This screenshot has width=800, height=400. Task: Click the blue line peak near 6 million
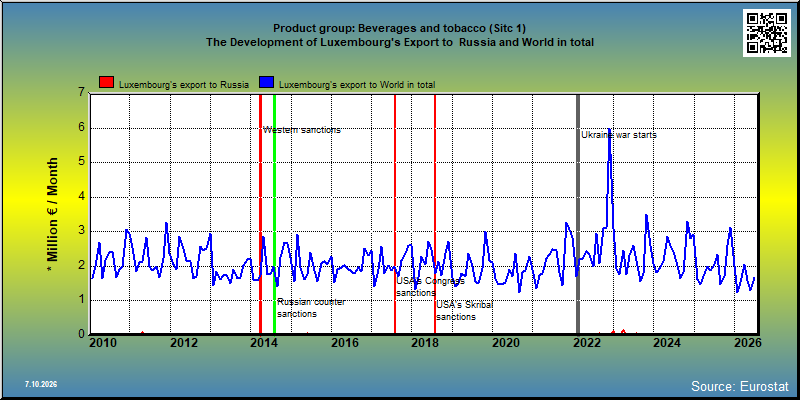click(x=609, y=131)
